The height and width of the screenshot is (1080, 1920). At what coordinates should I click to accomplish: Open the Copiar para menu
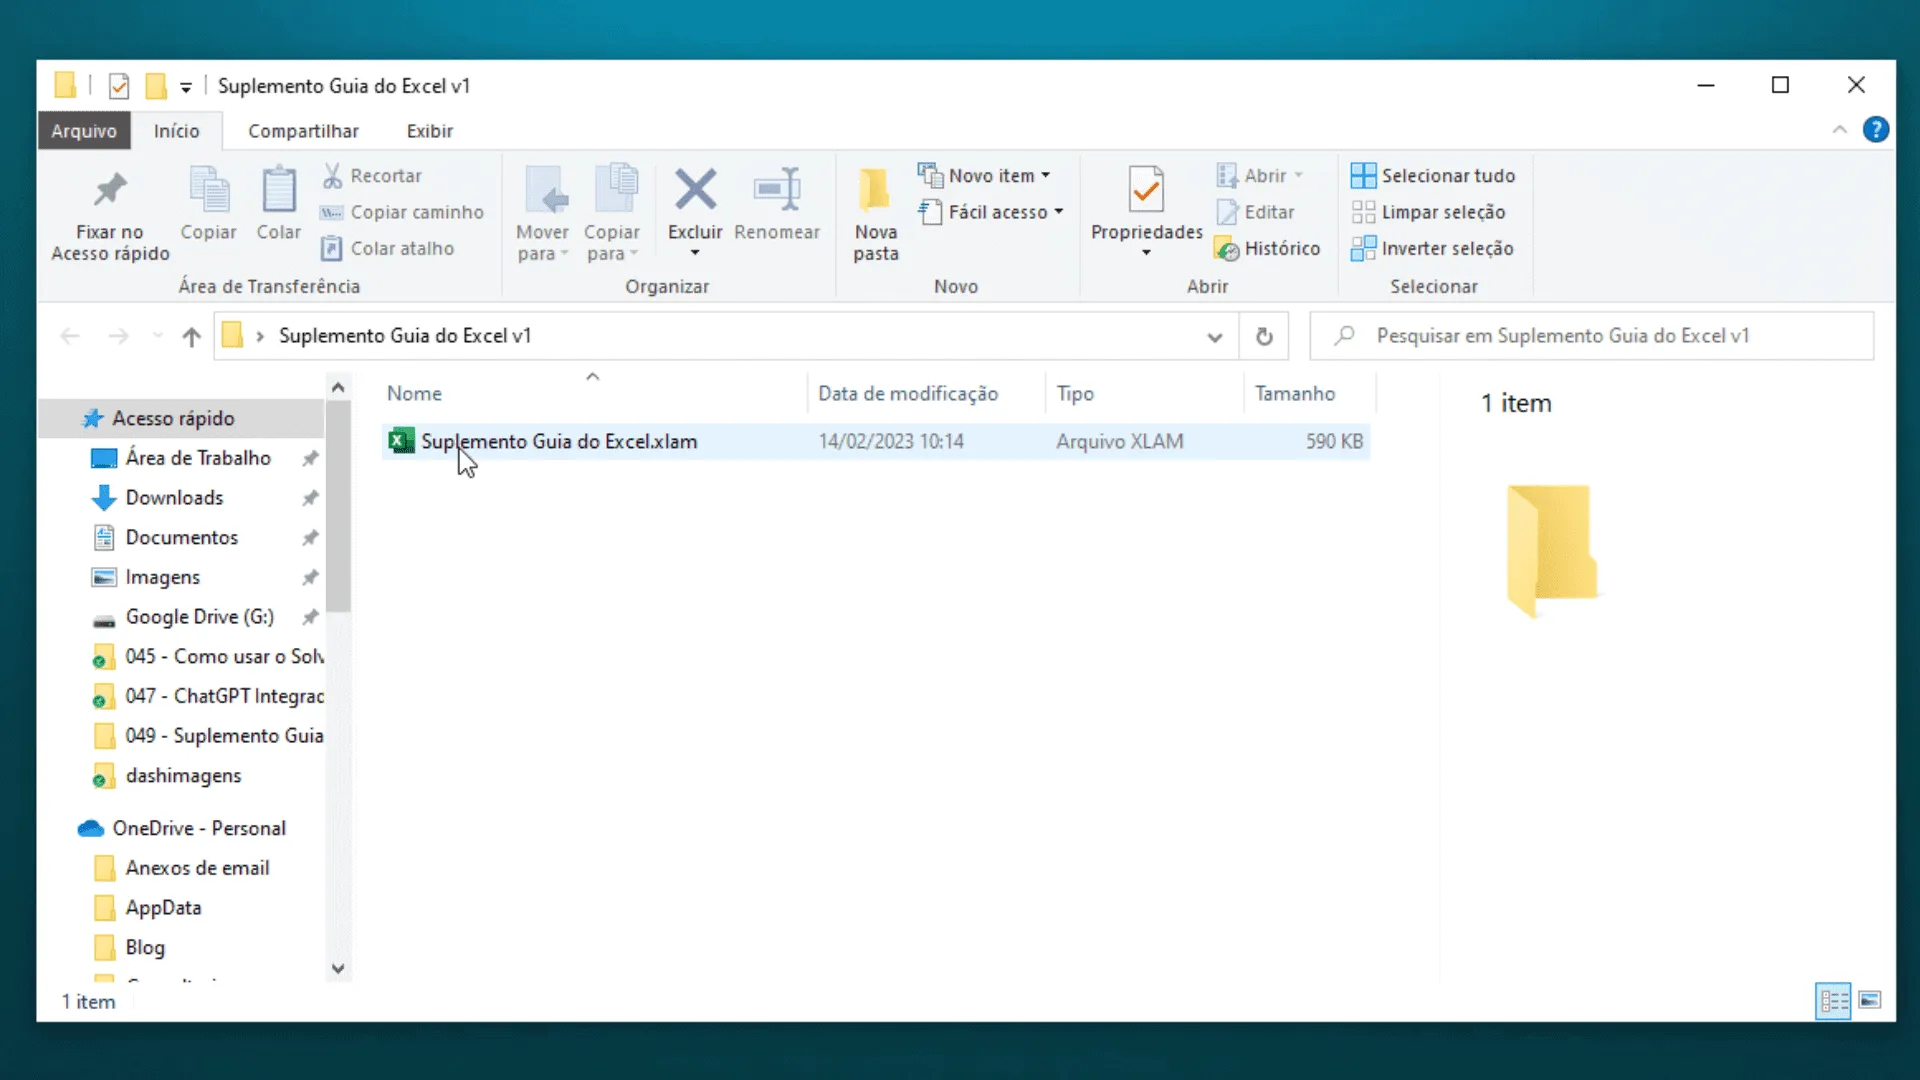pyautogui.click(x=611, y=216)
